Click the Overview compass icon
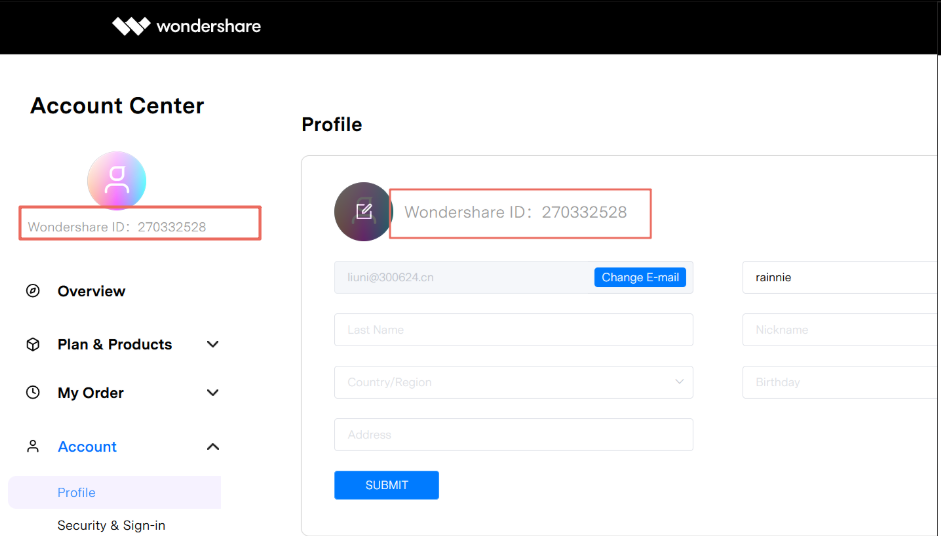Screen dimensions: 941x536 point(33,291)
